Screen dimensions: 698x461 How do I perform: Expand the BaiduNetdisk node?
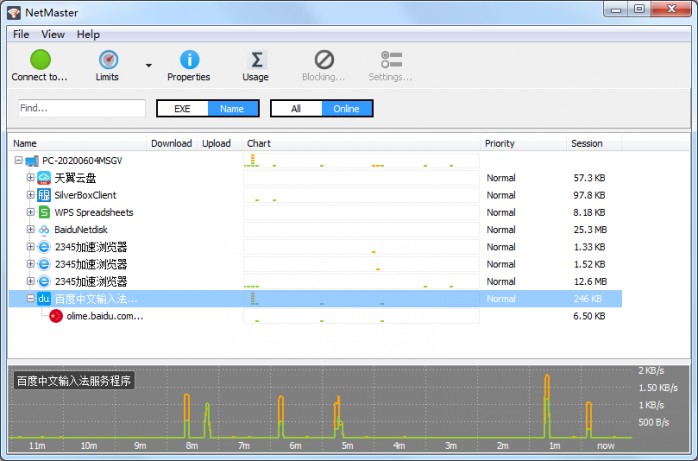(30, 229)
